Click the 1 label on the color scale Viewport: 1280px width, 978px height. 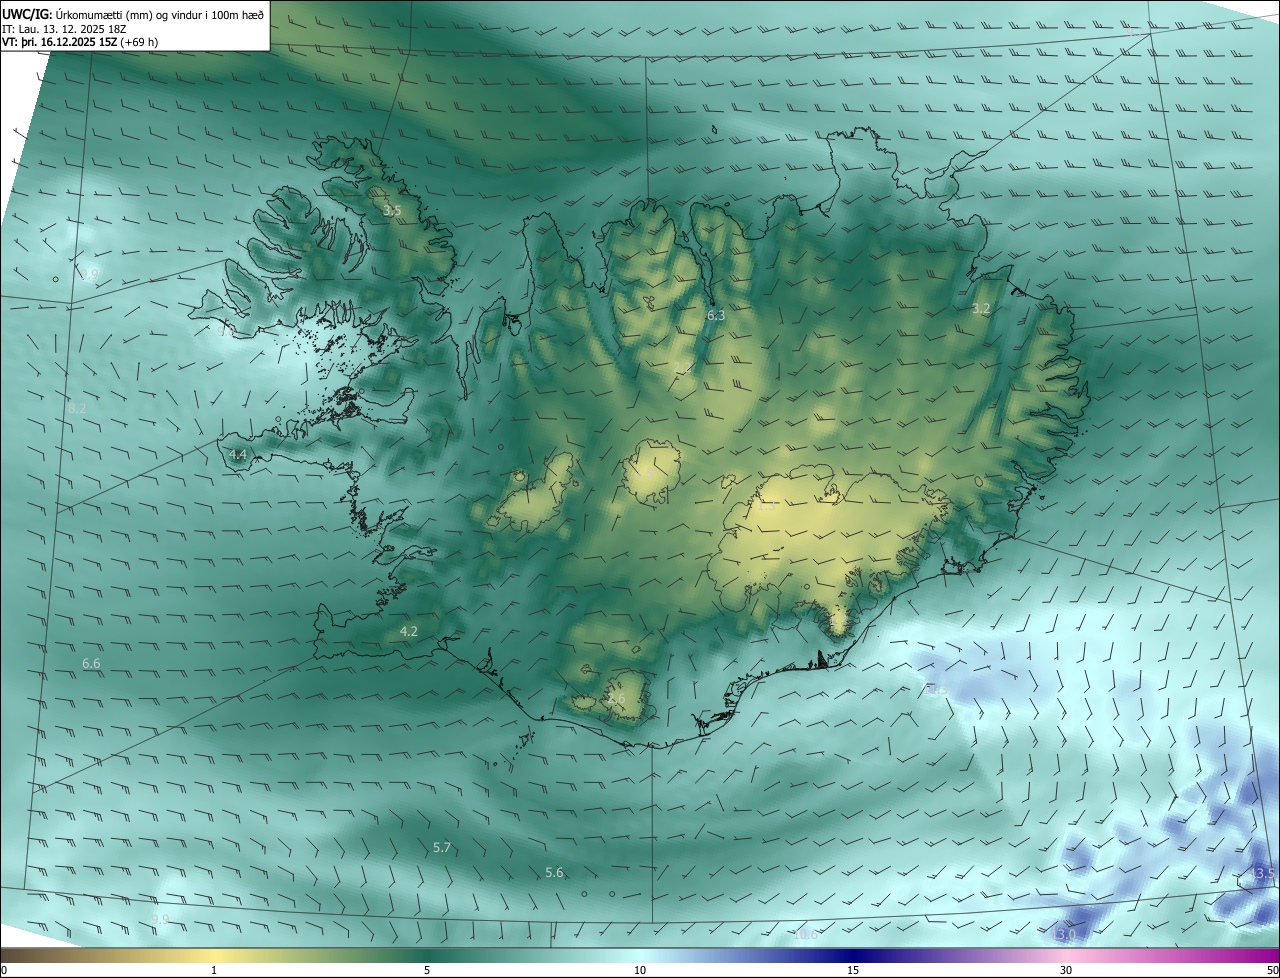(x=214, y=970)
